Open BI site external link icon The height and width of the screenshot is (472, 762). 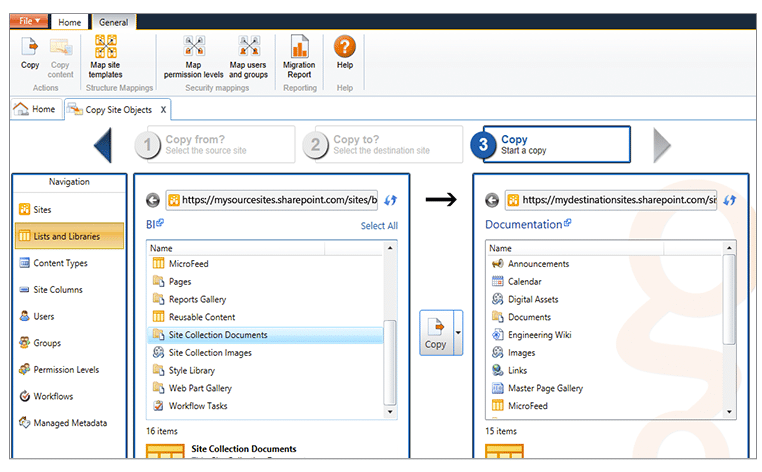[160, 222]
